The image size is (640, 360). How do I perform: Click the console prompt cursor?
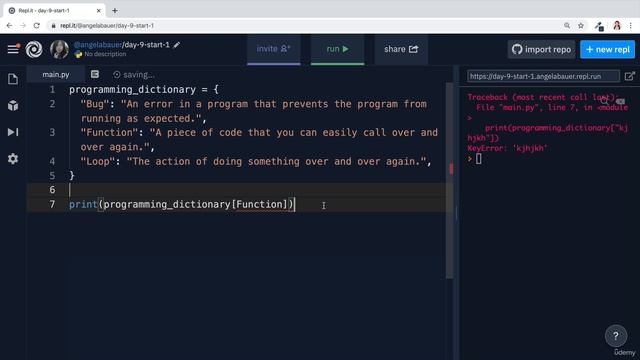pos(478,159)
